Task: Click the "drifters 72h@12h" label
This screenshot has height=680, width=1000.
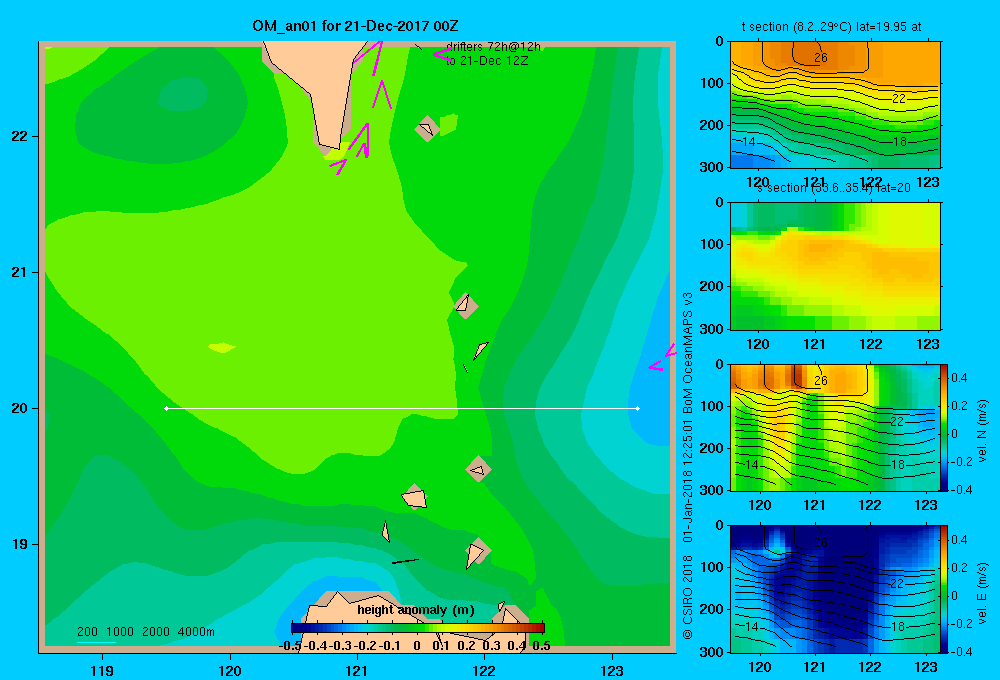Action: pos(493,47)
